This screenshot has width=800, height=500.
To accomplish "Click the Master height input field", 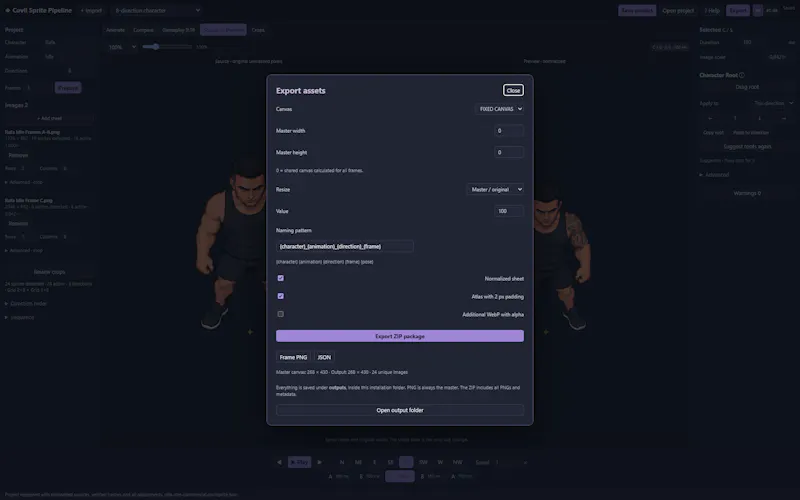I will (x=509, y=152).
